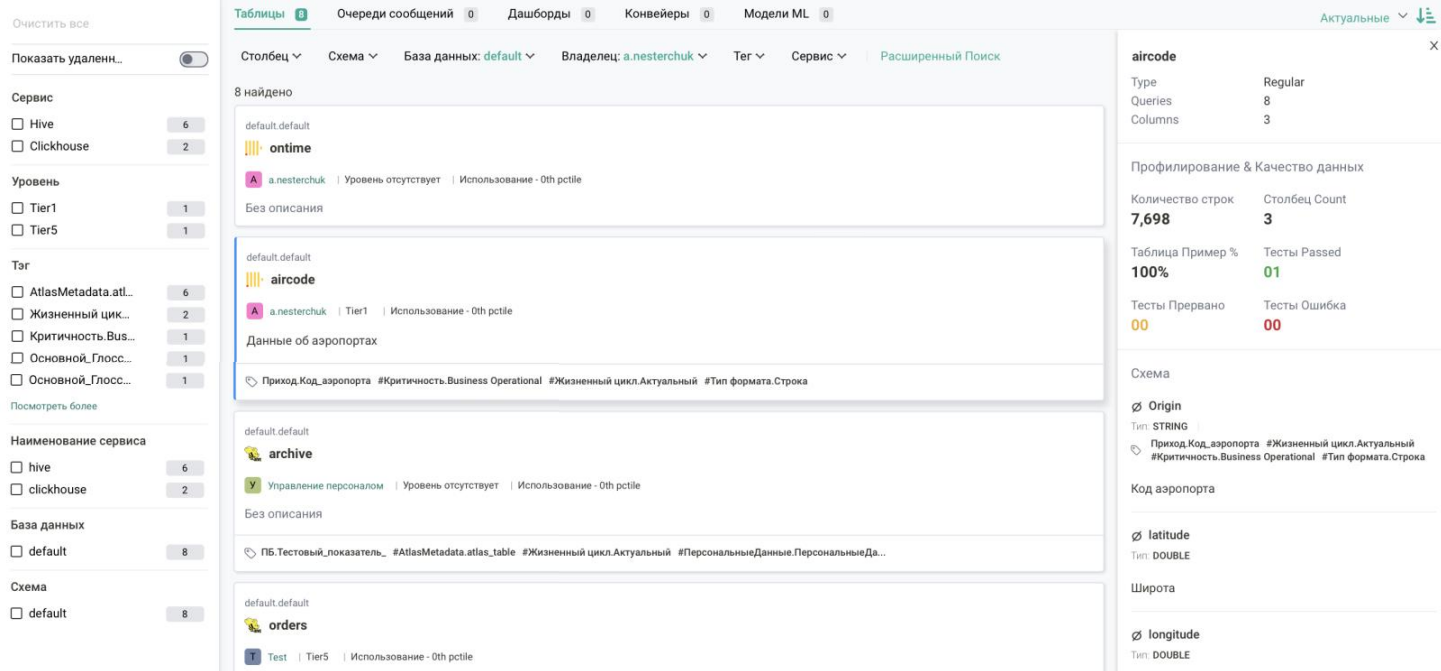This screenshot has width=1441, height=671.
Task: Click #AtlasMetadata.atlas_table tag on archive card
Action: [454, 553]
